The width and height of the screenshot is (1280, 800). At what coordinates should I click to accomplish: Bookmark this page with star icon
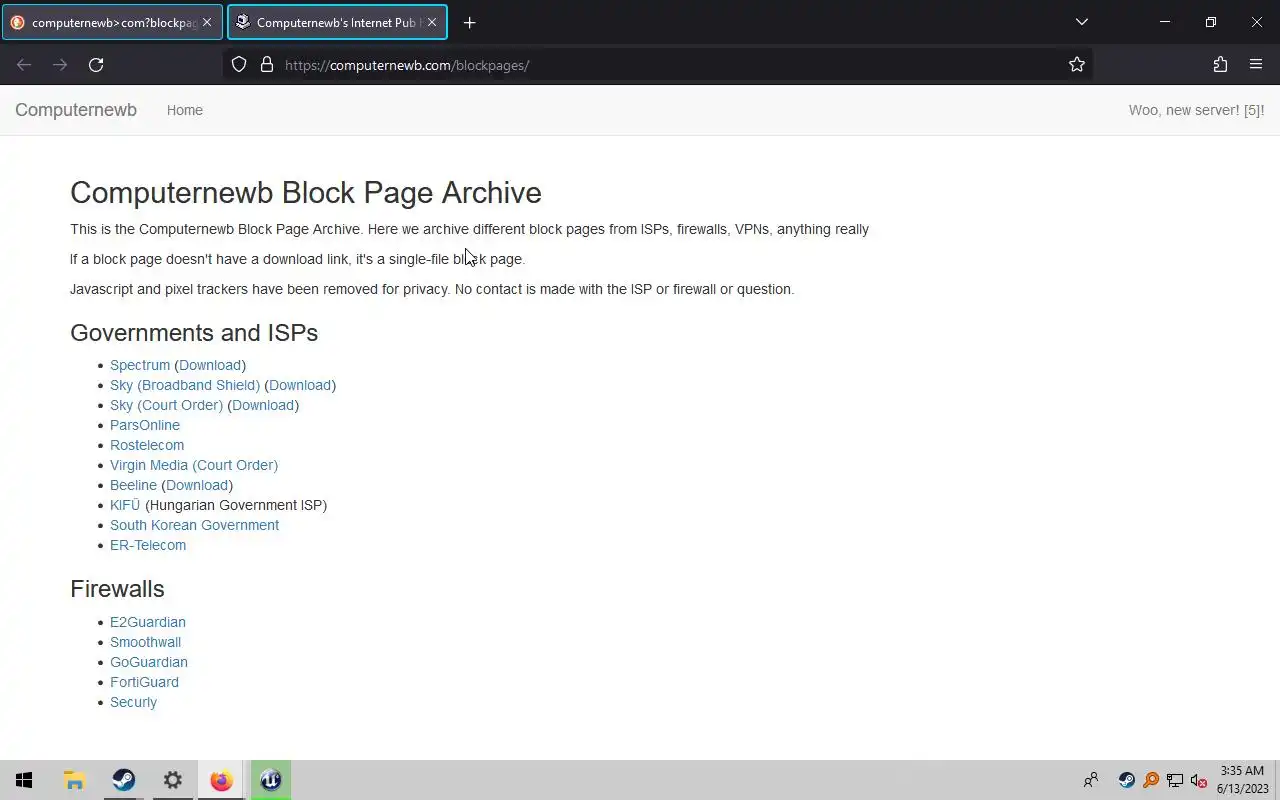[x=1077, y=65]
